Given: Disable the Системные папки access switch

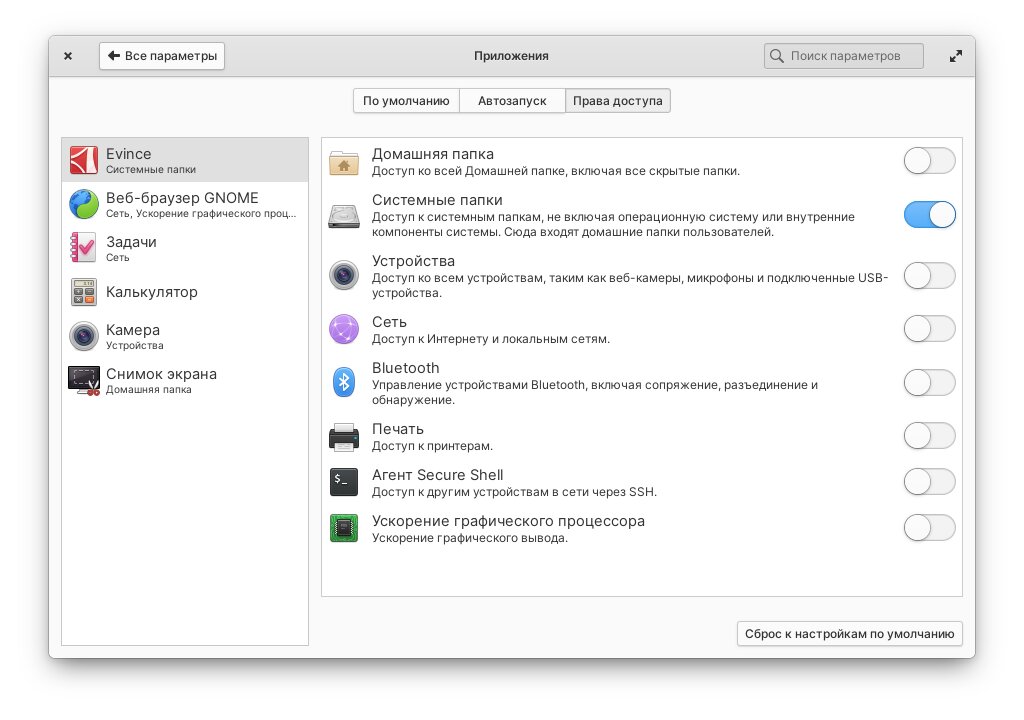Looking at the screenshot, I should [929, 215].
